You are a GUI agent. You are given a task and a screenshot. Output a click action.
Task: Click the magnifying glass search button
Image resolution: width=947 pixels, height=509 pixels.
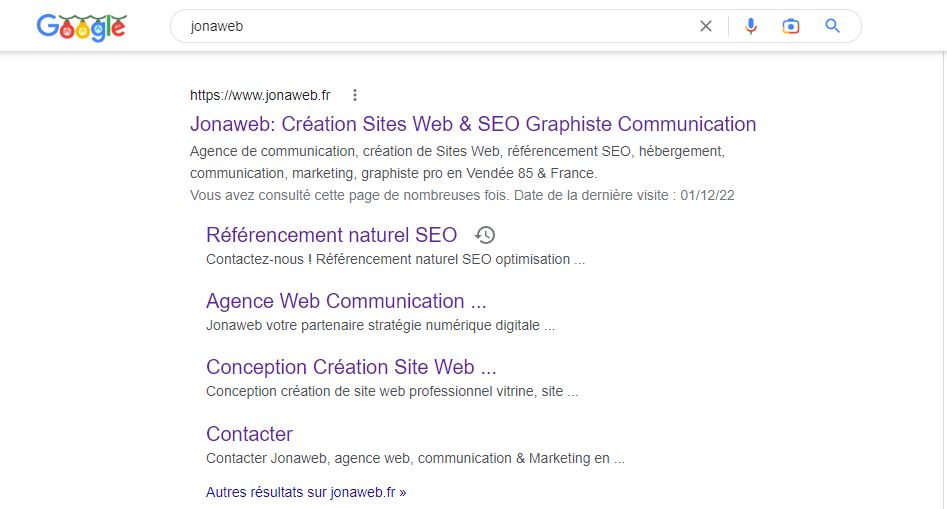[x=832, y=26]
